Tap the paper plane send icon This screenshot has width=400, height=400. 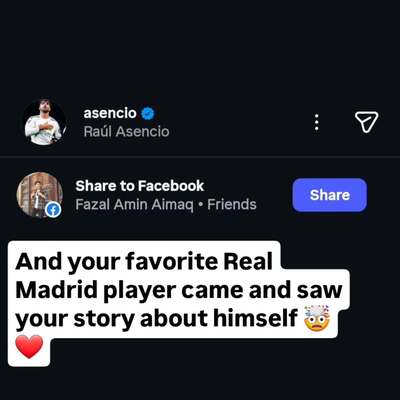coord(366,122)
